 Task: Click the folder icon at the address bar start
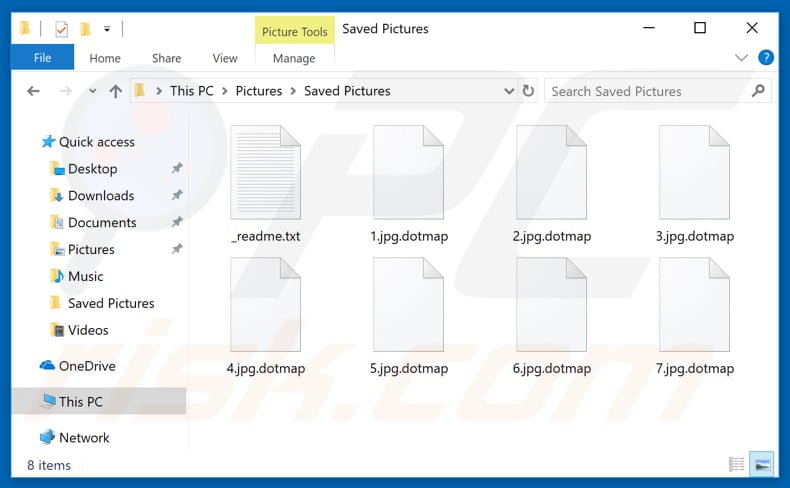[140, 91]
